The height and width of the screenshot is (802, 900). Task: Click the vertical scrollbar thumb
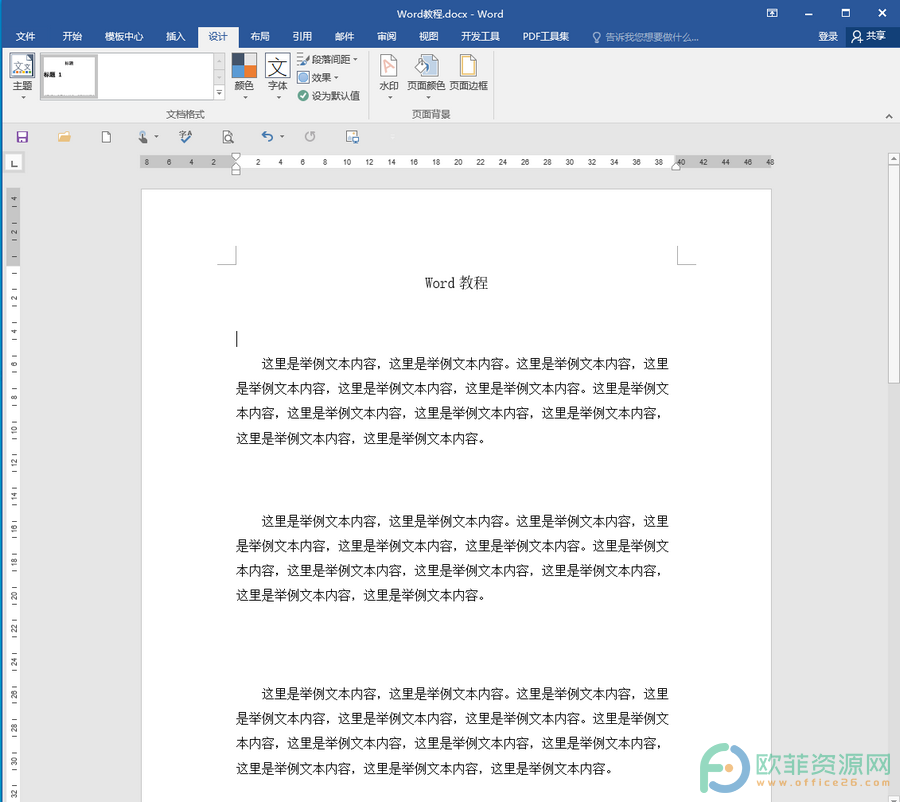click(x=894, y=274)
